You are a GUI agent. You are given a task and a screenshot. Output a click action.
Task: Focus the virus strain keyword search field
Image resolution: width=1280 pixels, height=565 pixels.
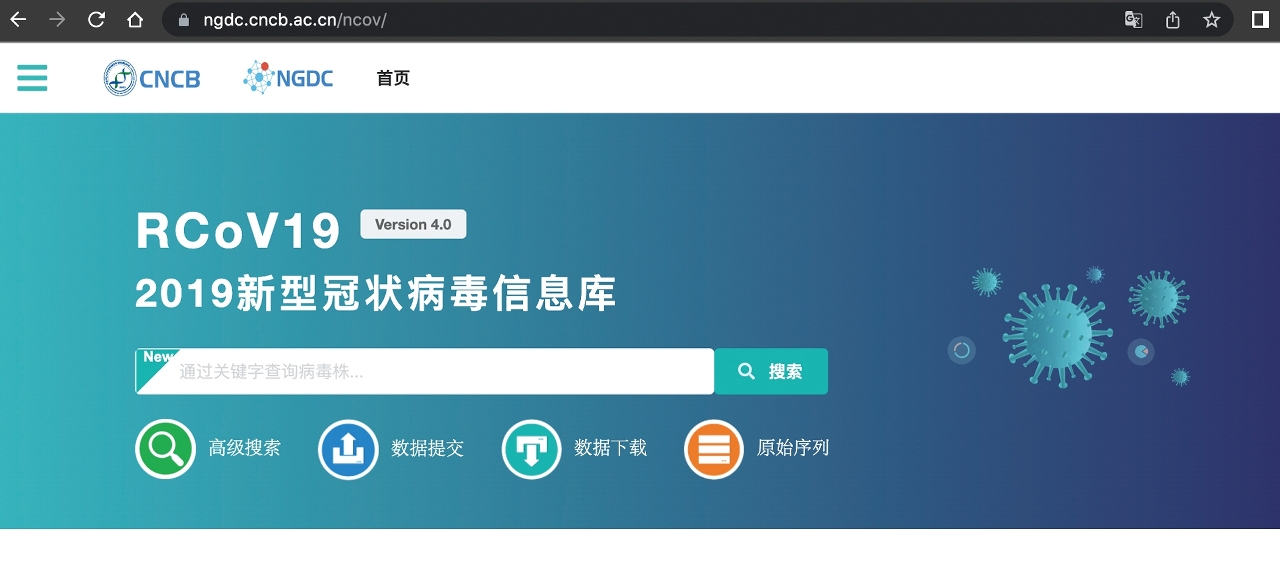pyautogui.click(x=440, y=372)
